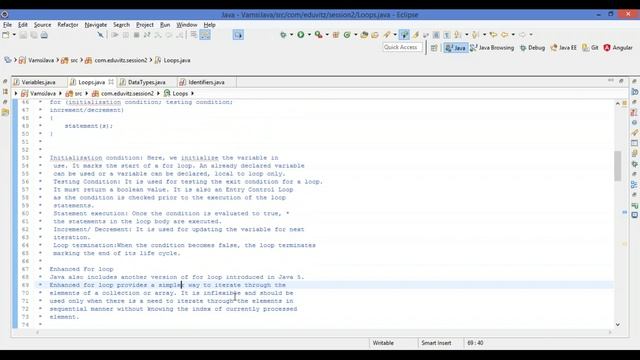
Task: Click the Terminate stop square icon
Action: click(x=136, y=35)
